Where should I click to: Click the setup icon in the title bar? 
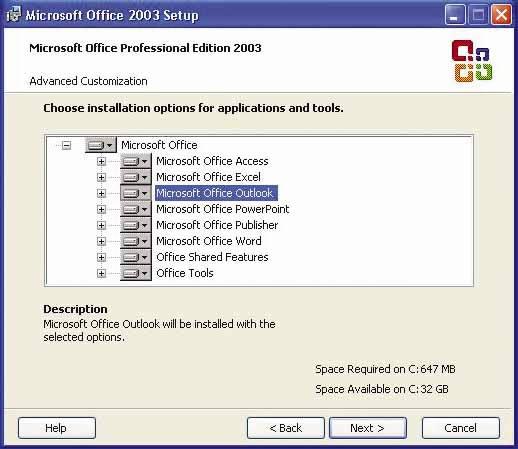click(x=13, y=15)
